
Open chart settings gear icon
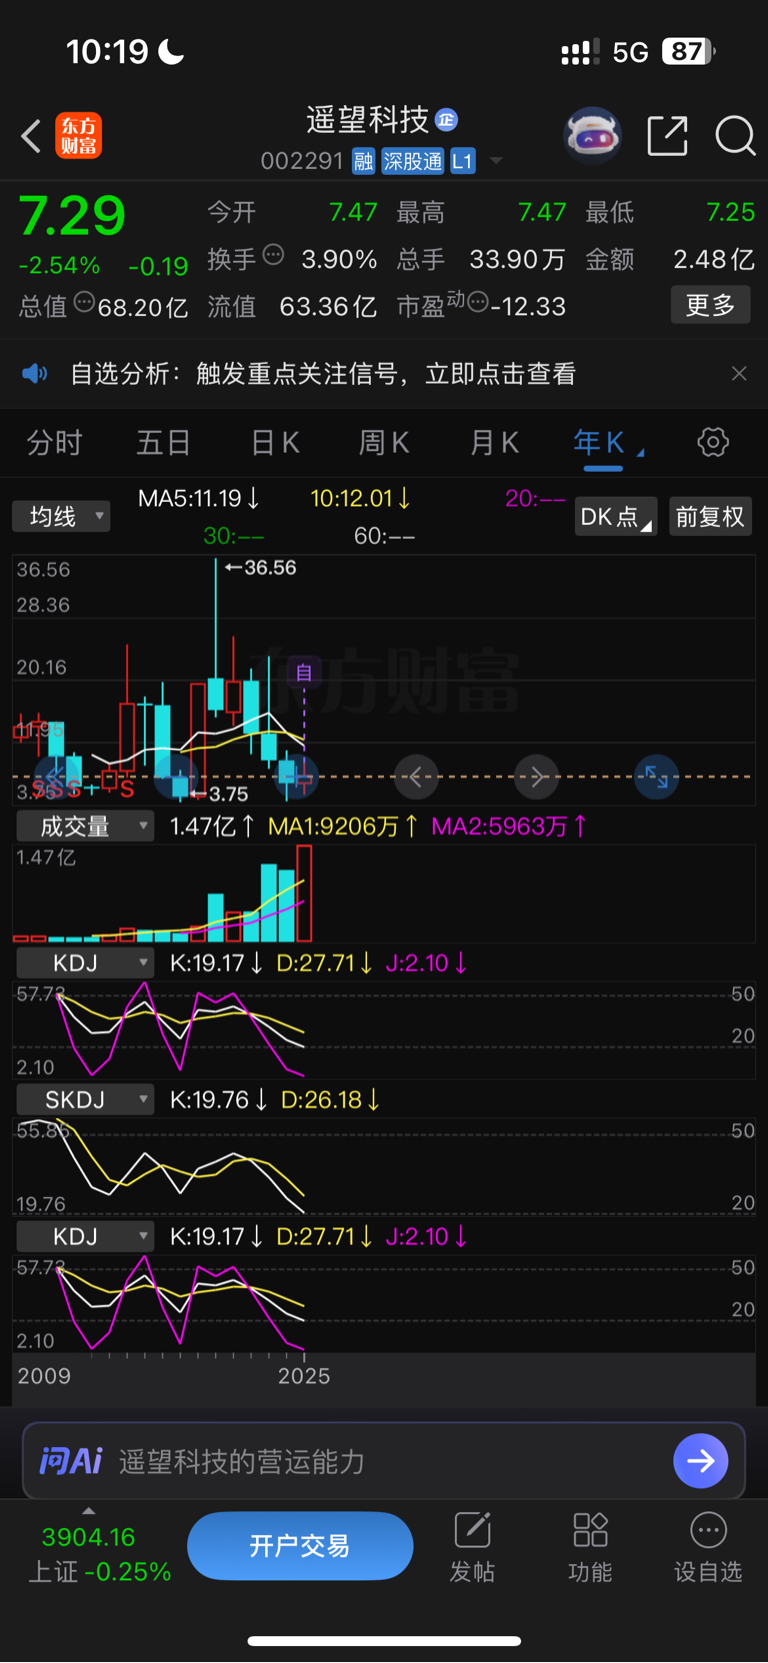[x=713, y=442]
